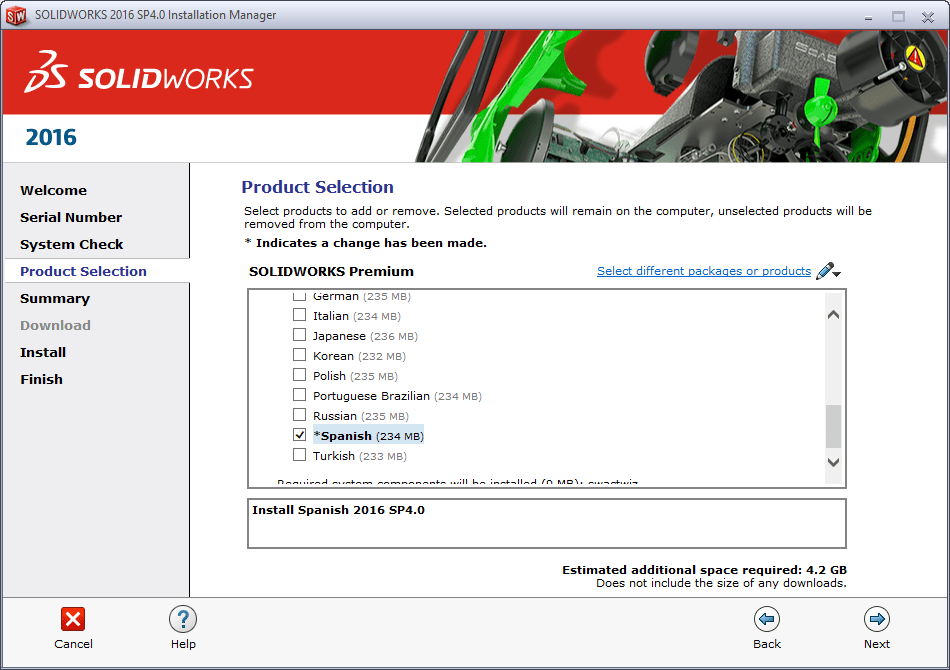Click the Russian (235 MB) label
This screenshot has width=950, height=670.
(361, 416)
